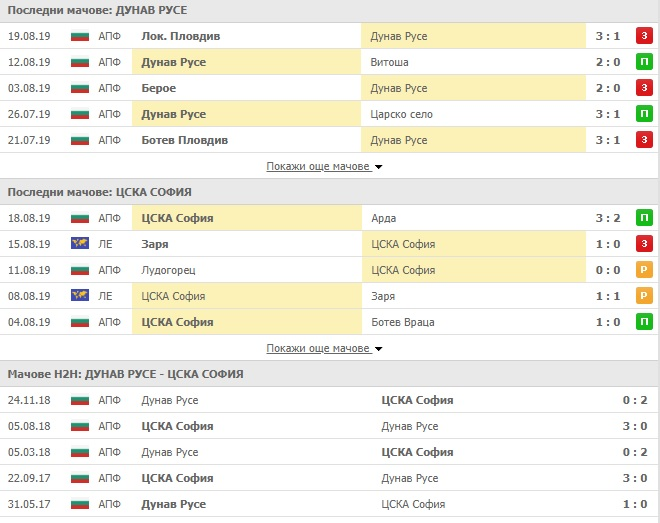Select the date 24.11.18 in H2H
660x523 pixels.
click(x=29, y=400)
